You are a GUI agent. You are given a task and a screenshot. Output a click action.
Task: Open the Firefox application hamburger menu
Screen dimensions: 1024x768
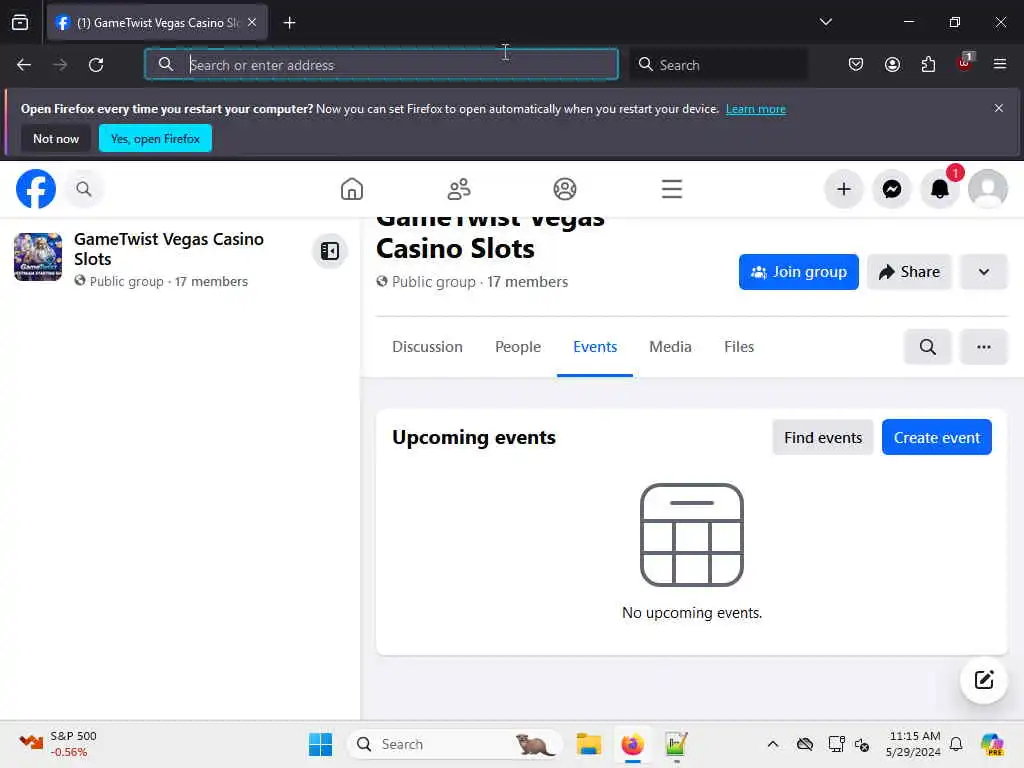point(999,64)
